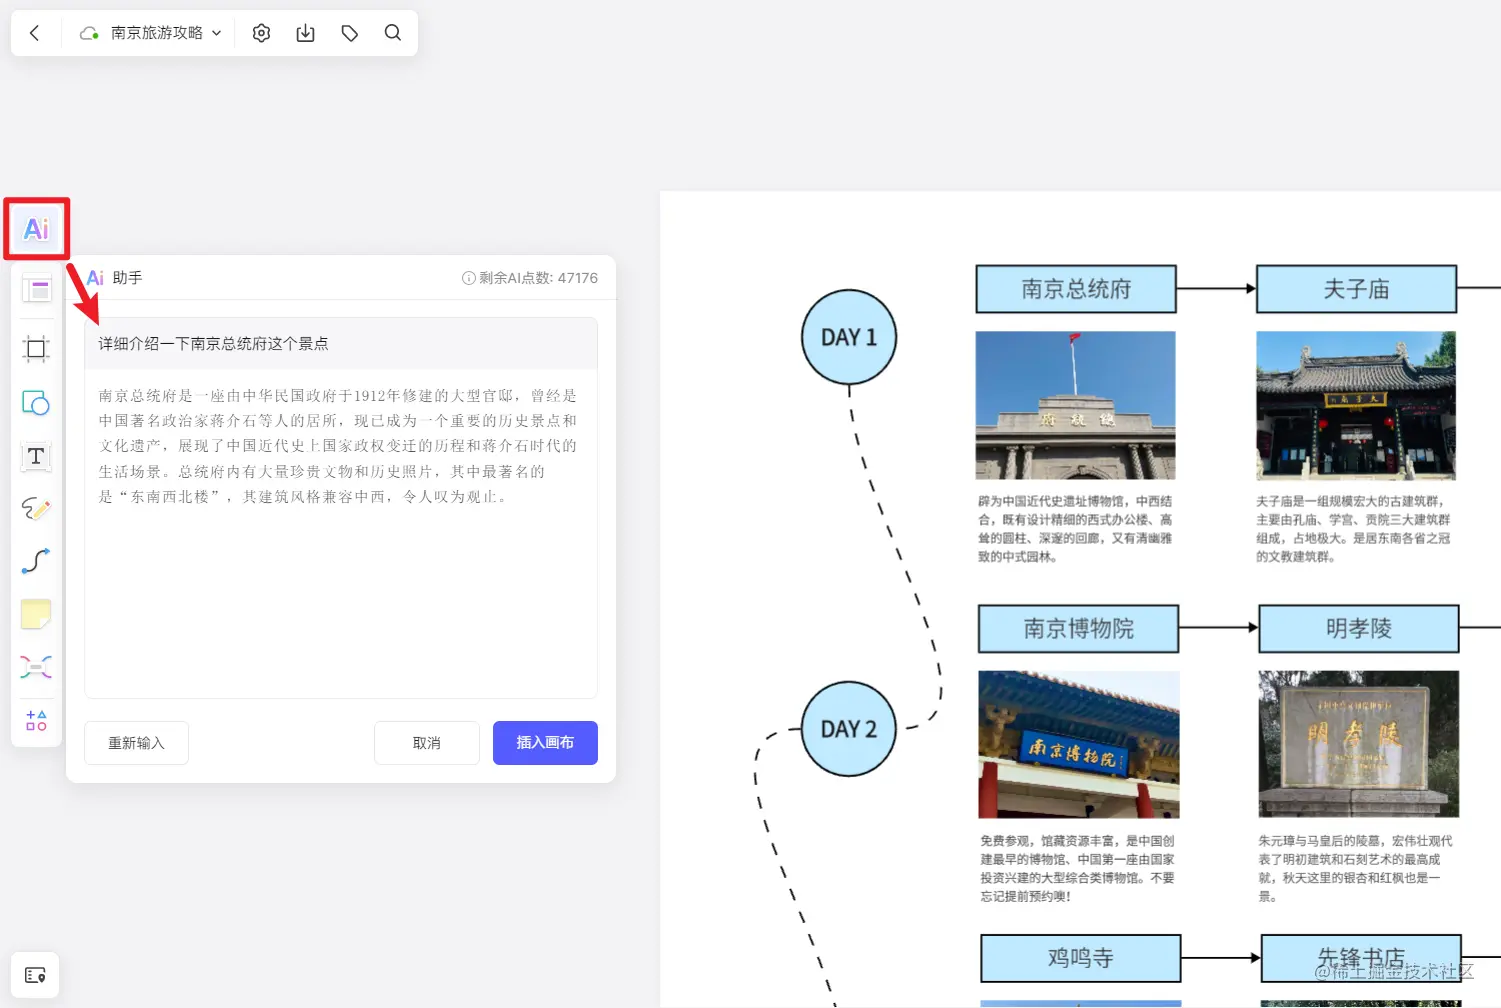The image size is (1501, 1008).
Task: Select the Frame tool
Action: pyautogui.click(x=36, y=348)
